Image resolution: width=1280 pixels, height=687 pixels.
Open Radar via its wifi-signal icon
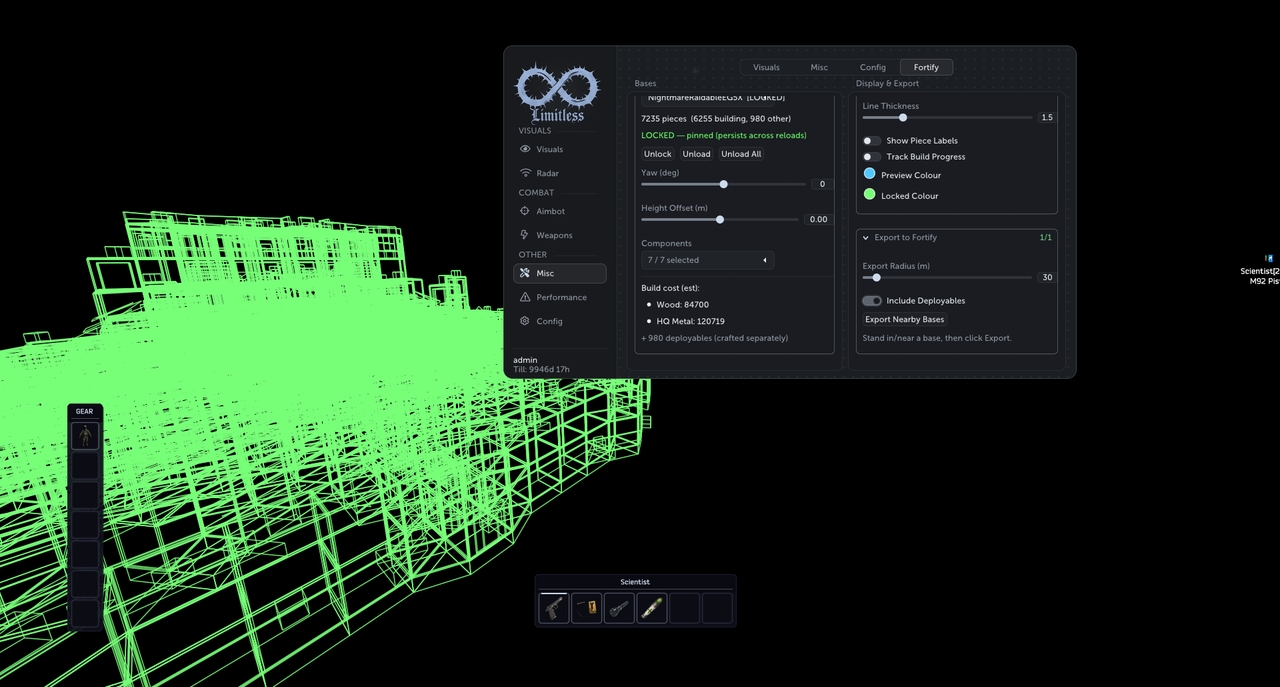point(526,173)
